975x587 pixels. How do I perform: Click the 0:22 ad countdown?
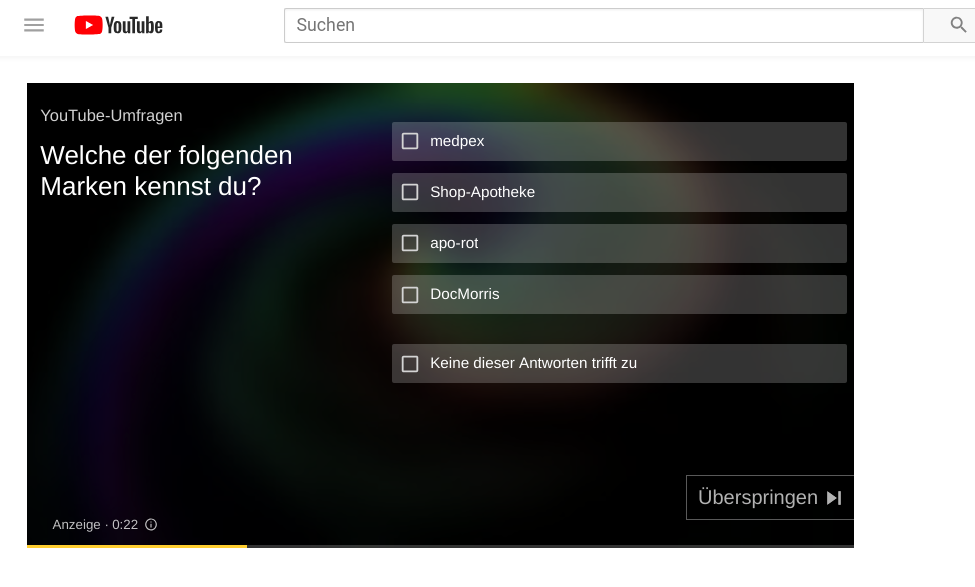125,524
